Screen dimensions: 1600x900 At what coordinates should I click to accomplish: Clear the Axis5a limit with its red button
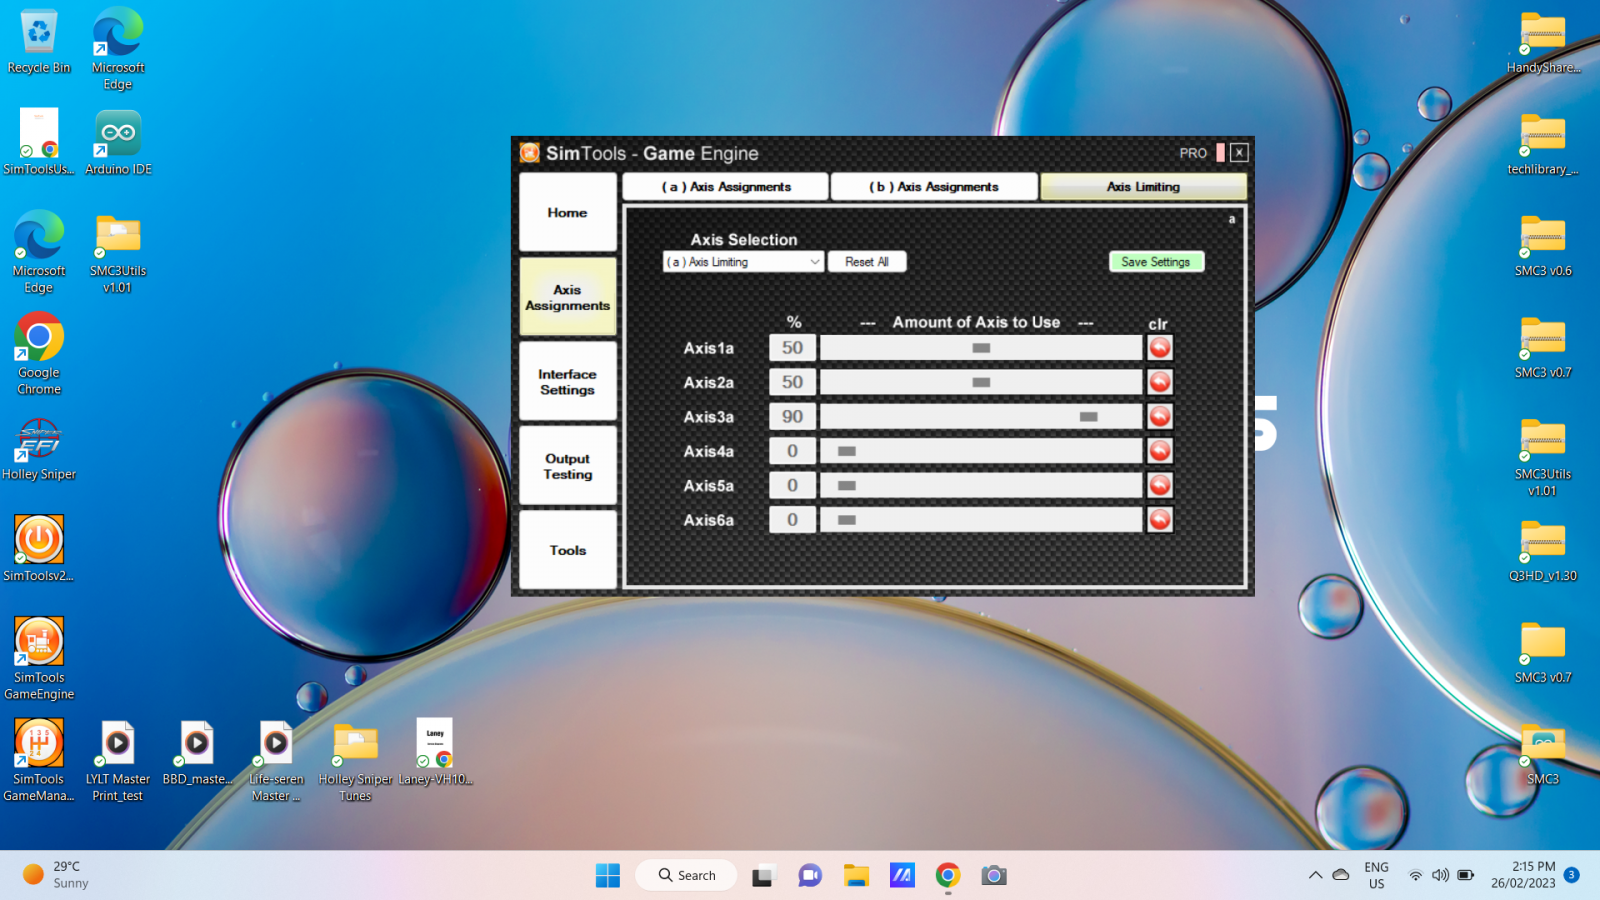[1160, 485]
